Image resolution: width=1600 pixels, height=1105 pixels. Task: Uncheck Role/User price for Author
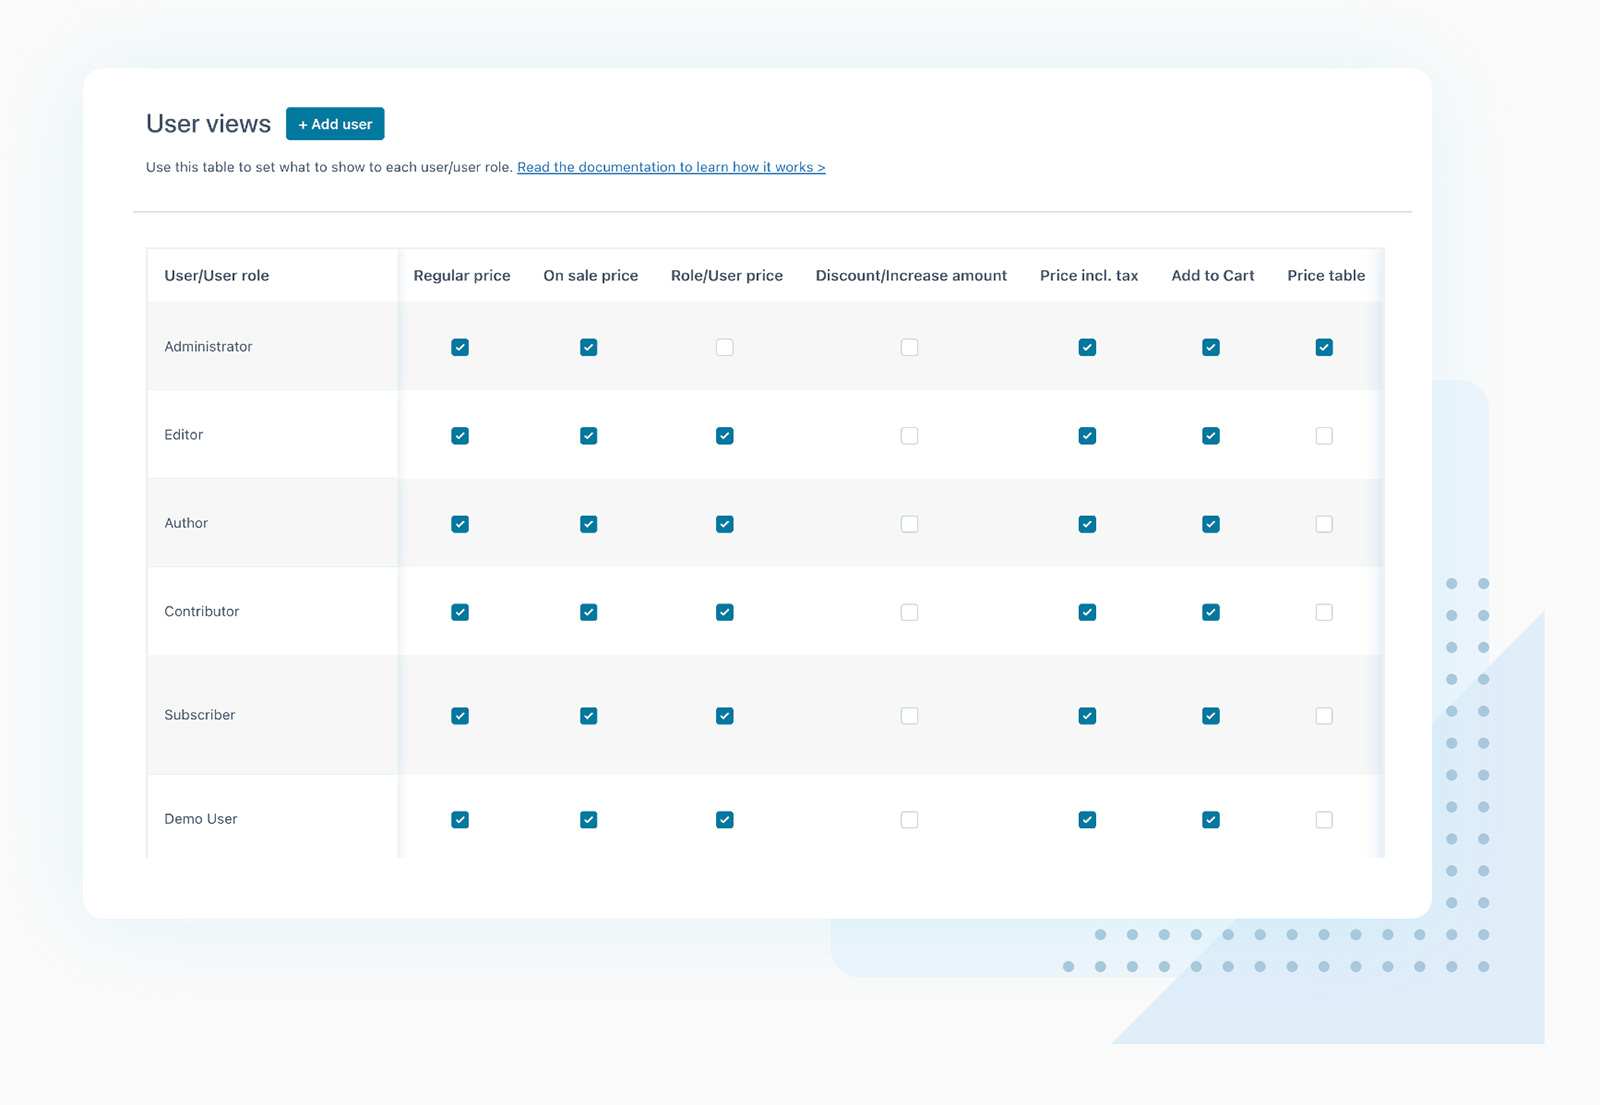[724, 523]
